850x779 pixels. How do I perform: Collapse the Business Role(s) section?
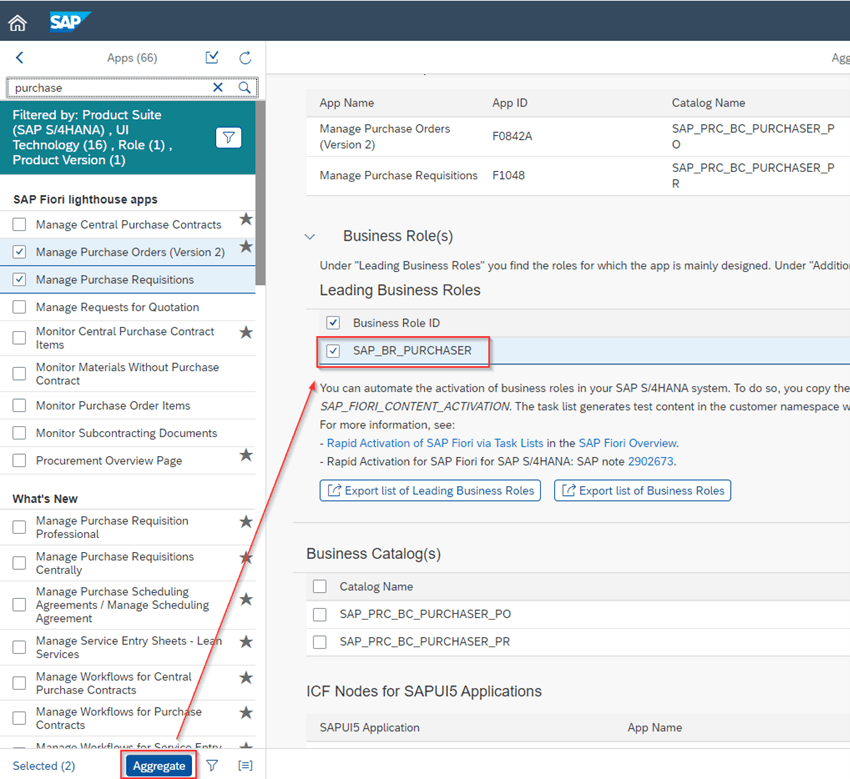point(310,236)
